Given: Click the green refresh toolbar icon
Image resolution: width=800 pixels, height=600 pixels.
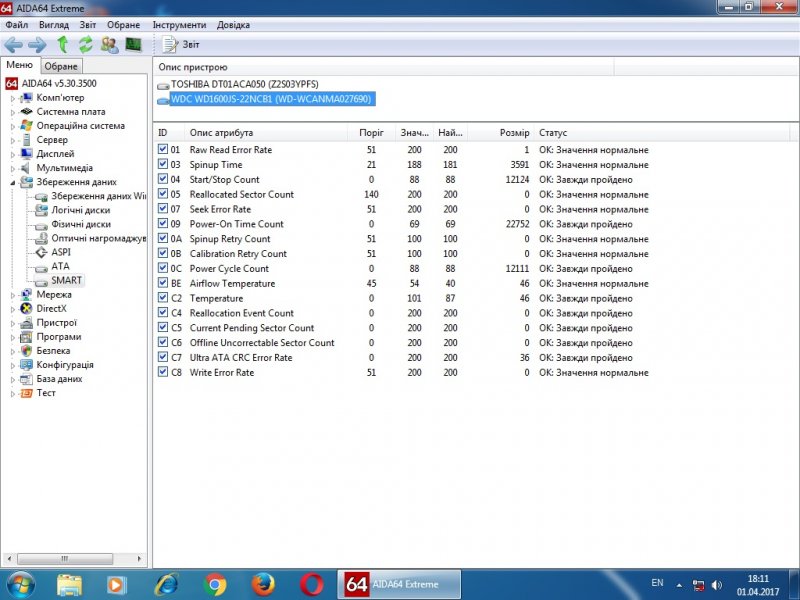Looking at the screenshot, I should [85, 44].
